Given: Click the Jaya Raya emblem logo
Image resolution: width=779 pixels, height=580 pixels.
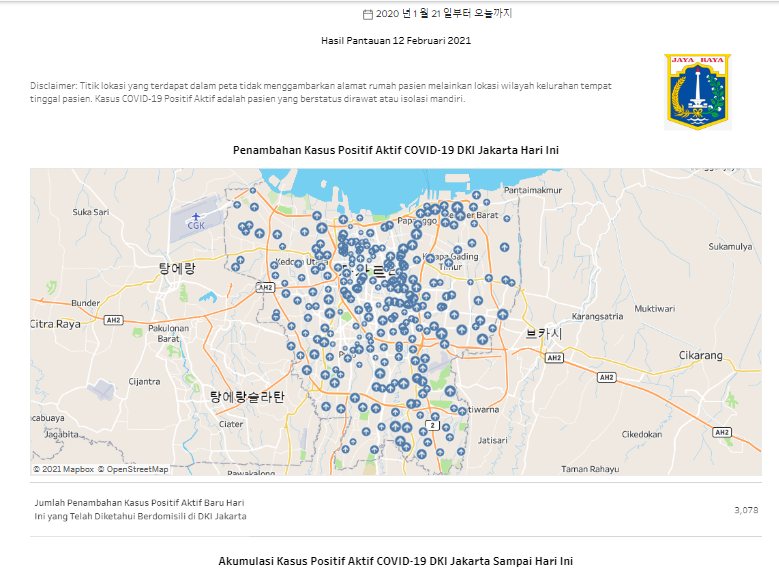Looking at the screenshot, I should coord(697,91).
